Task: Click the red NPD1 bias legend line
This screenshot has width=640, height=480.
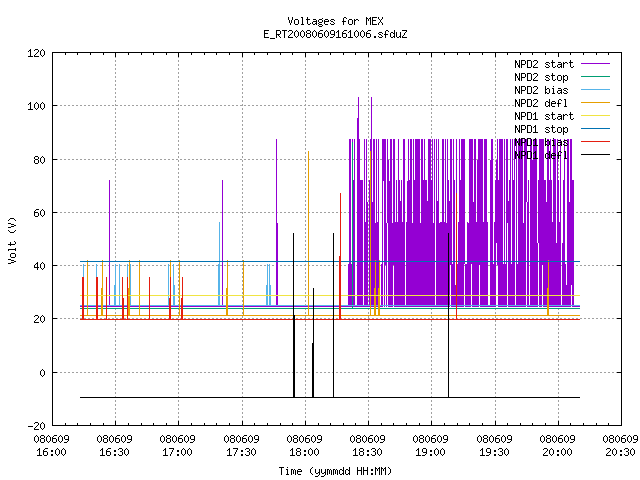Action: coord(595,142)
